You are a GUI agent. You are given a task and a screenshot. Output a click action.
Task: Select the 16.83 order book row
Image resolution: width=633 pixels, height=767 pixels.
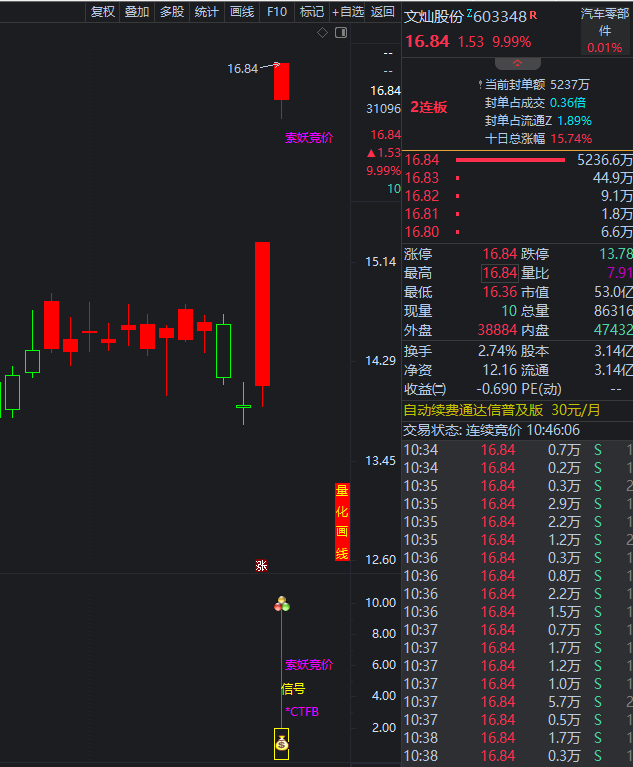coord(518,178)
